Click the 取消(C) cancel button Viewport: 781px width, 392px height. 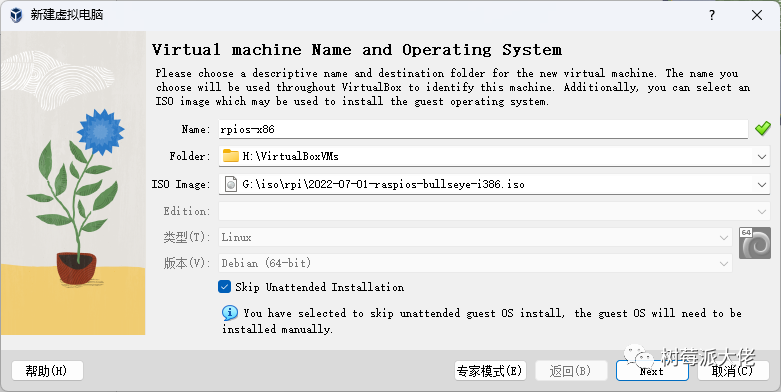(x=733, y=371)
